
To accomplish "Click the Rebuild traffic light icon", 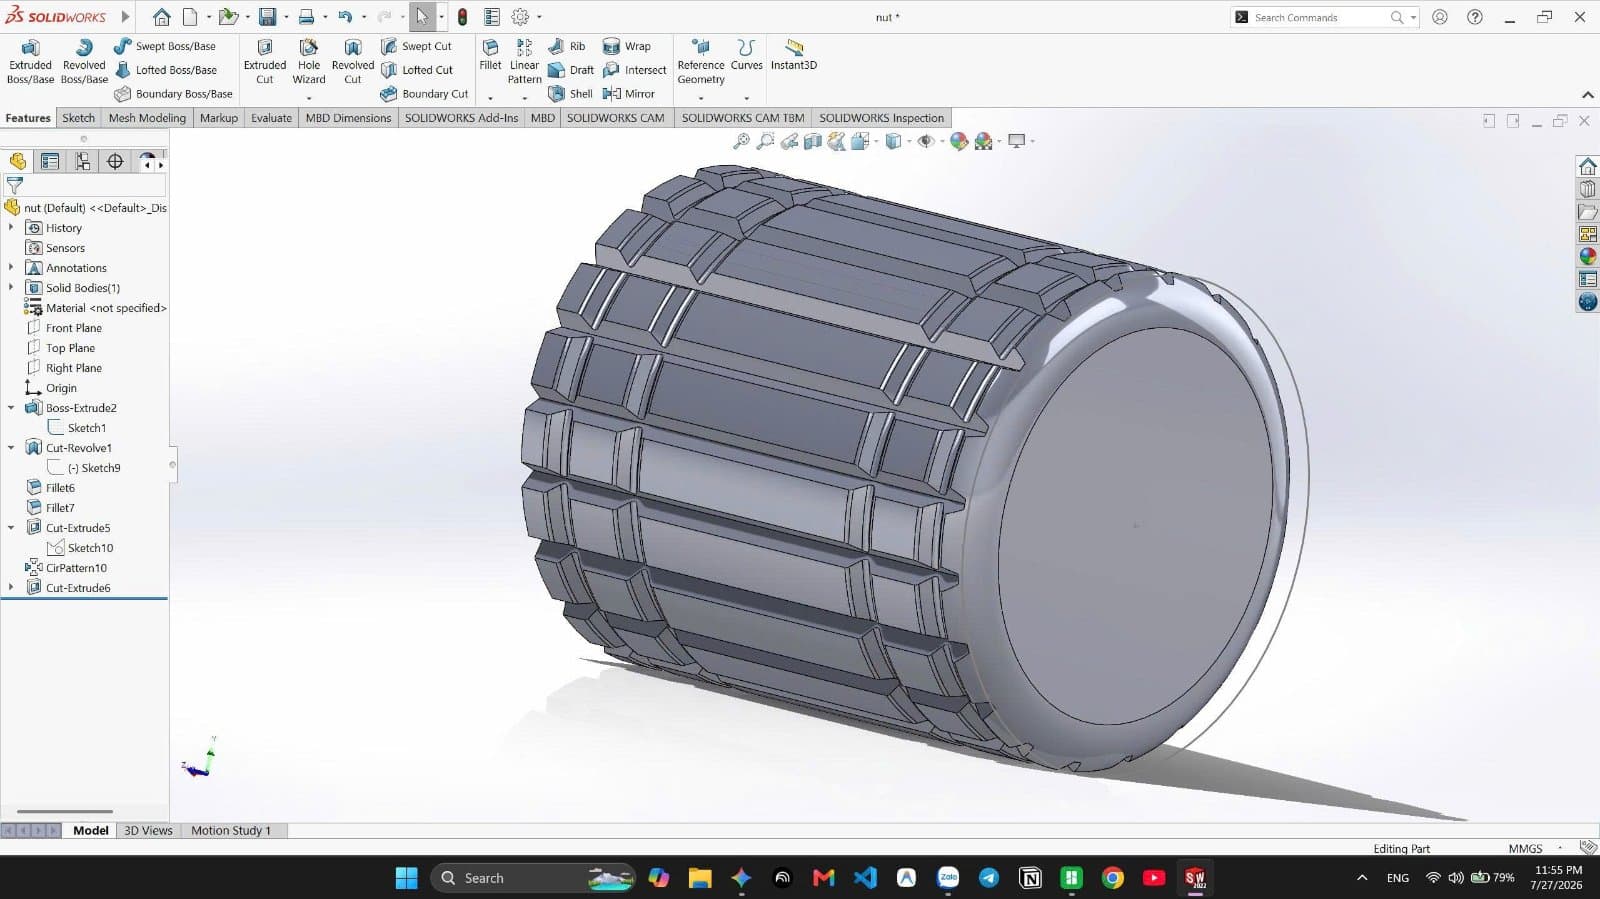I will click(462, 17).
